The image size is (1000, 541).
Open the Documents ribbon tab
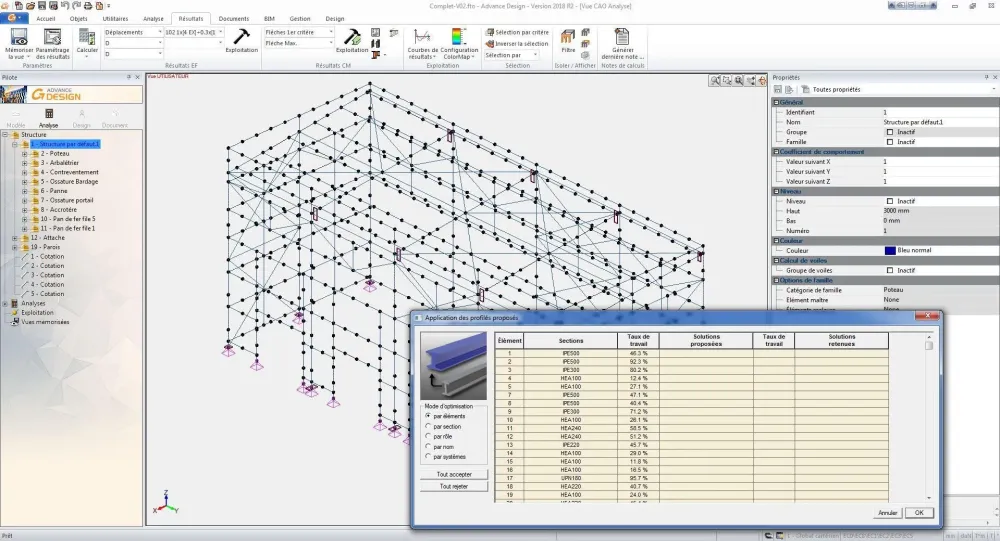[x=233, y=19]
